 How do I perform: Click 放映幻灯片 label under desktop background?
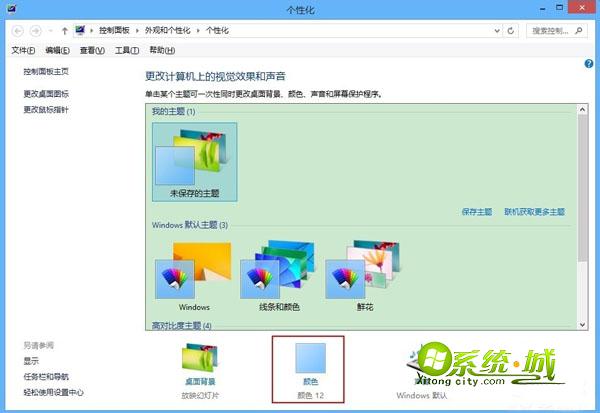pyautogui.click(x=200, y=395)
